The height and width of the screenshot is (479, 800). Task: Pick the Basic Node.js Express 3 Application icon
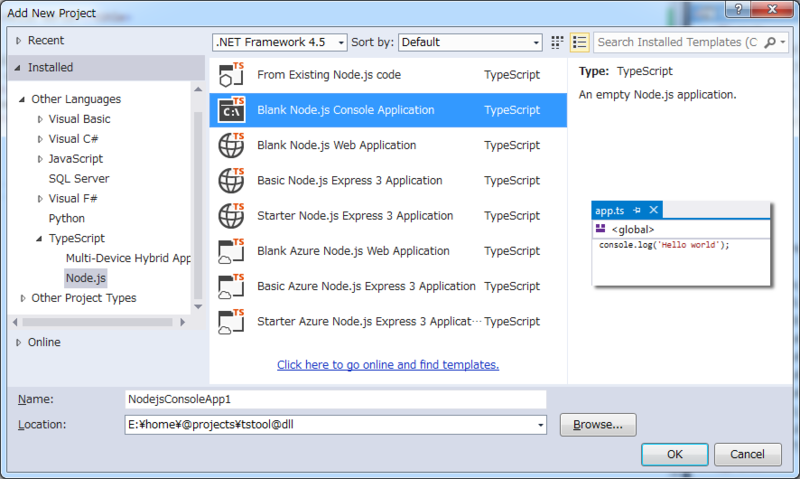pos(231,181)
